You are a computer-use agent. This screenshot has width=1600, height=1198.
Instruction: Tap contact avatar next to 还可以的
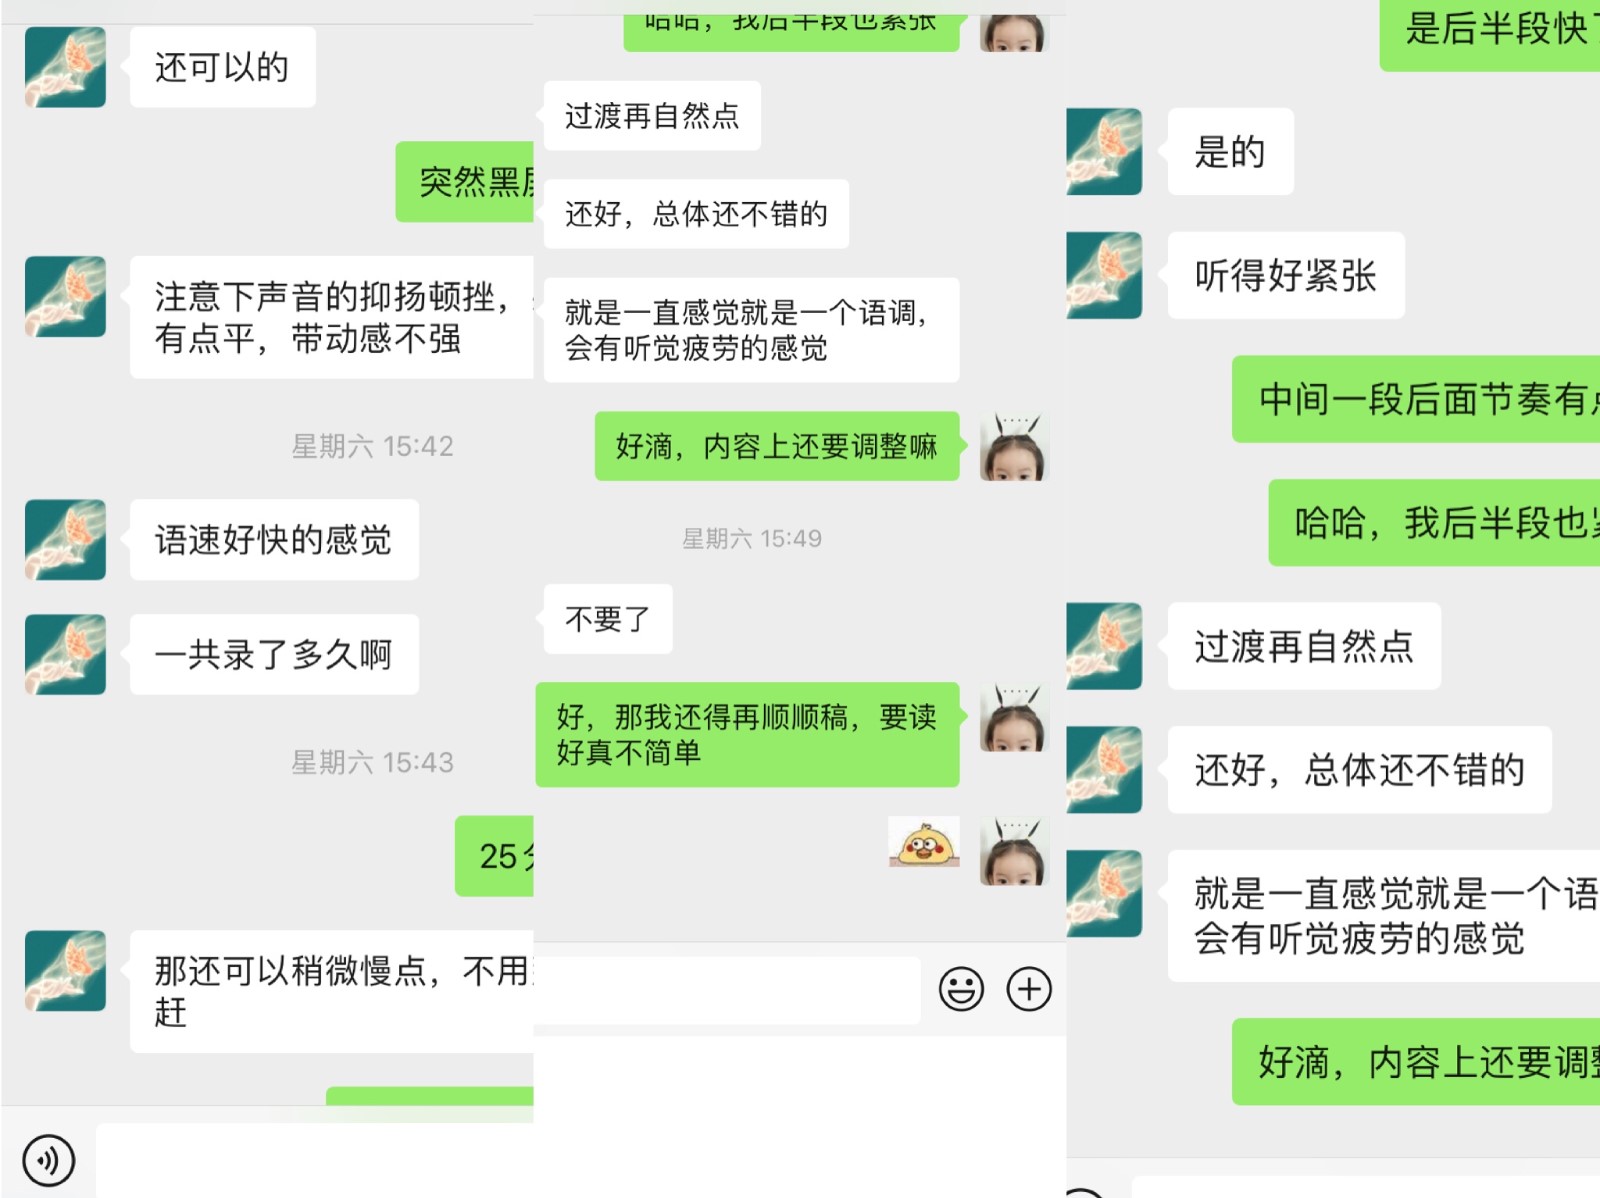(65, 67)
